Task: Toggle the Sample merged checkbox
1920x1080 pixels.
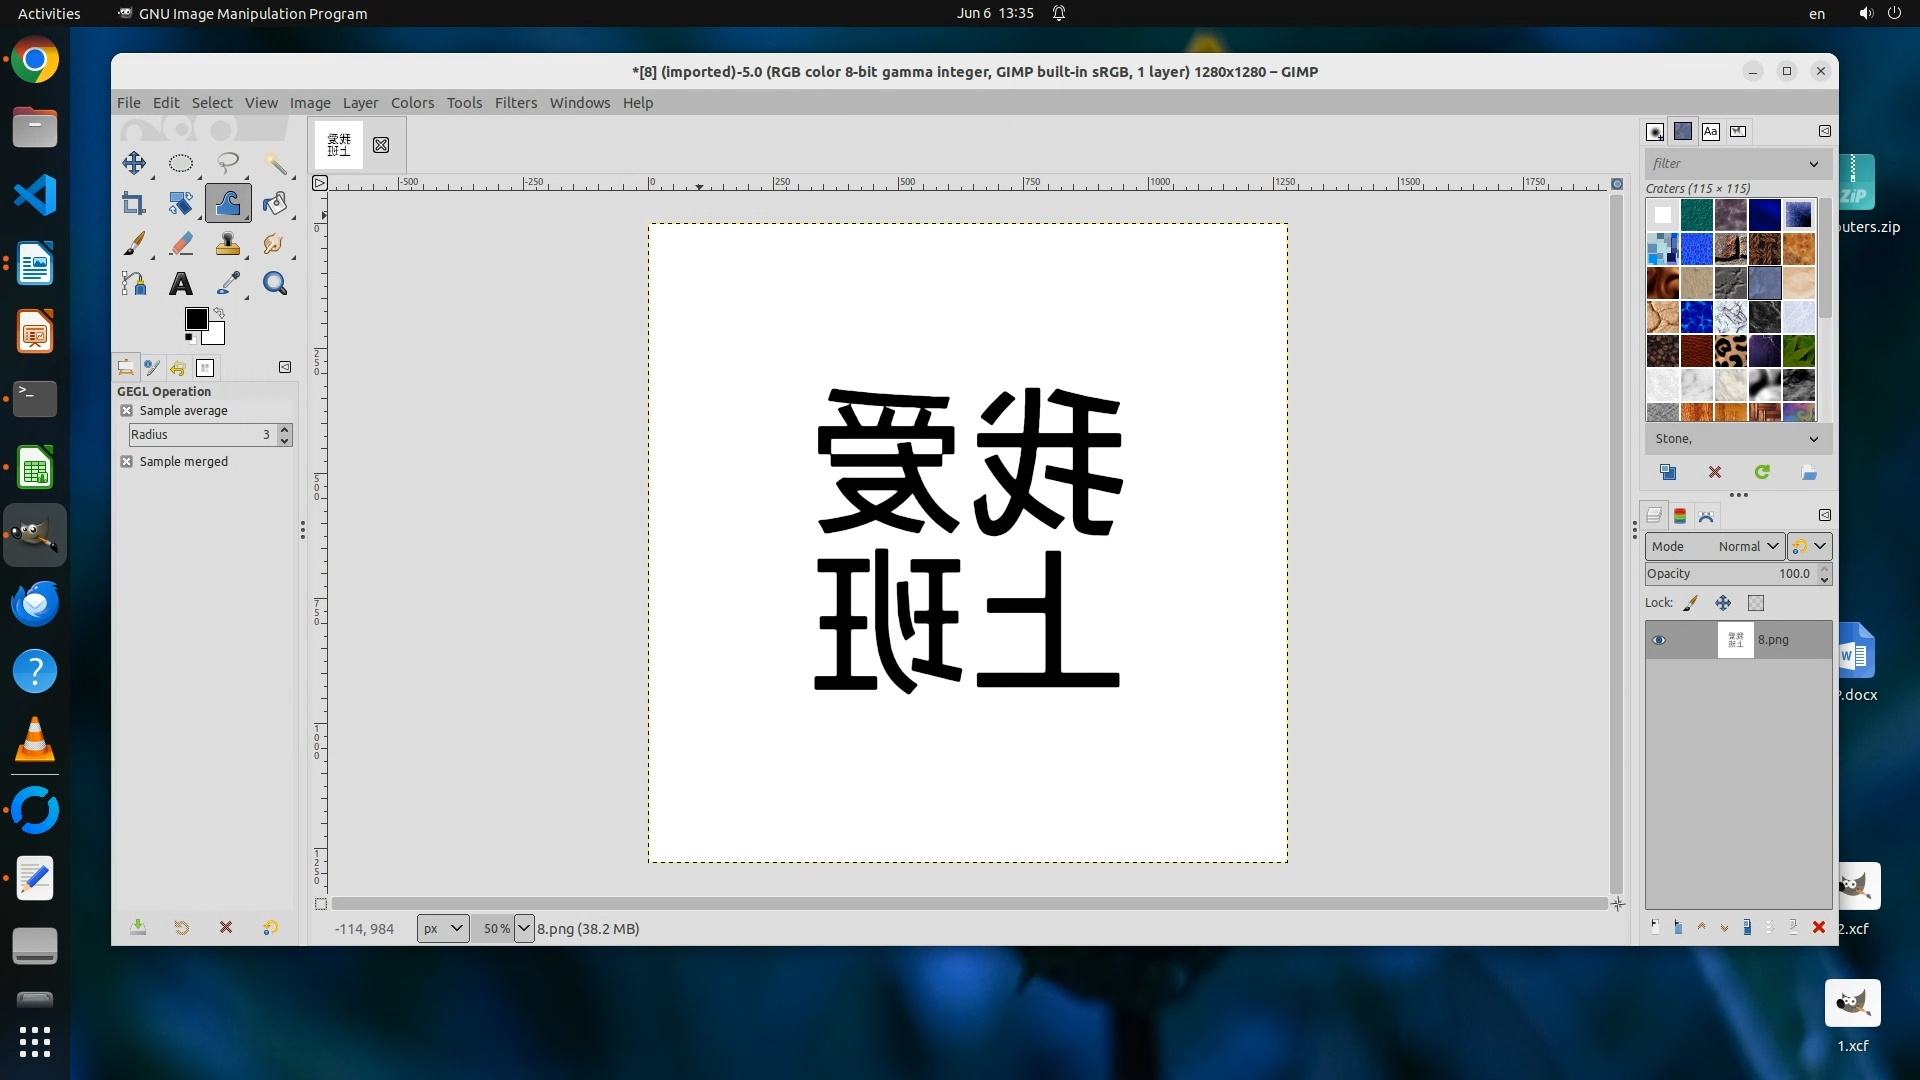Action: coord(127,462)
